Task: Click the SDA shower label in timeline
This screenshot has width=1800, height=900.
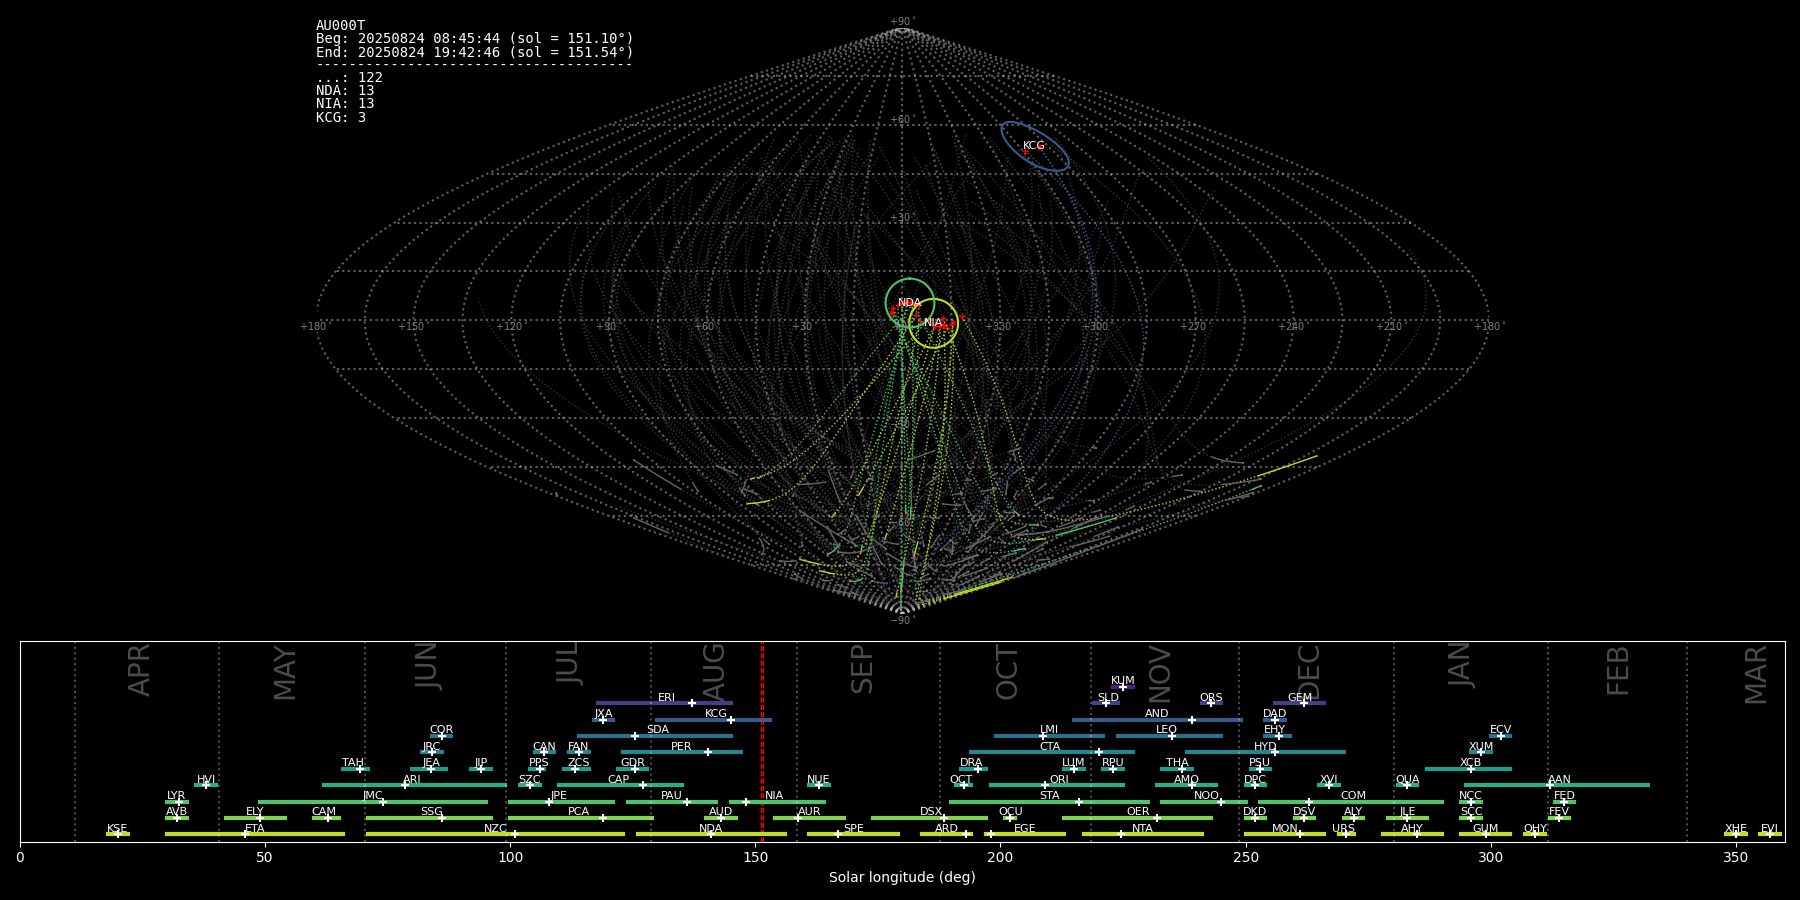Action: coord(658,730)
